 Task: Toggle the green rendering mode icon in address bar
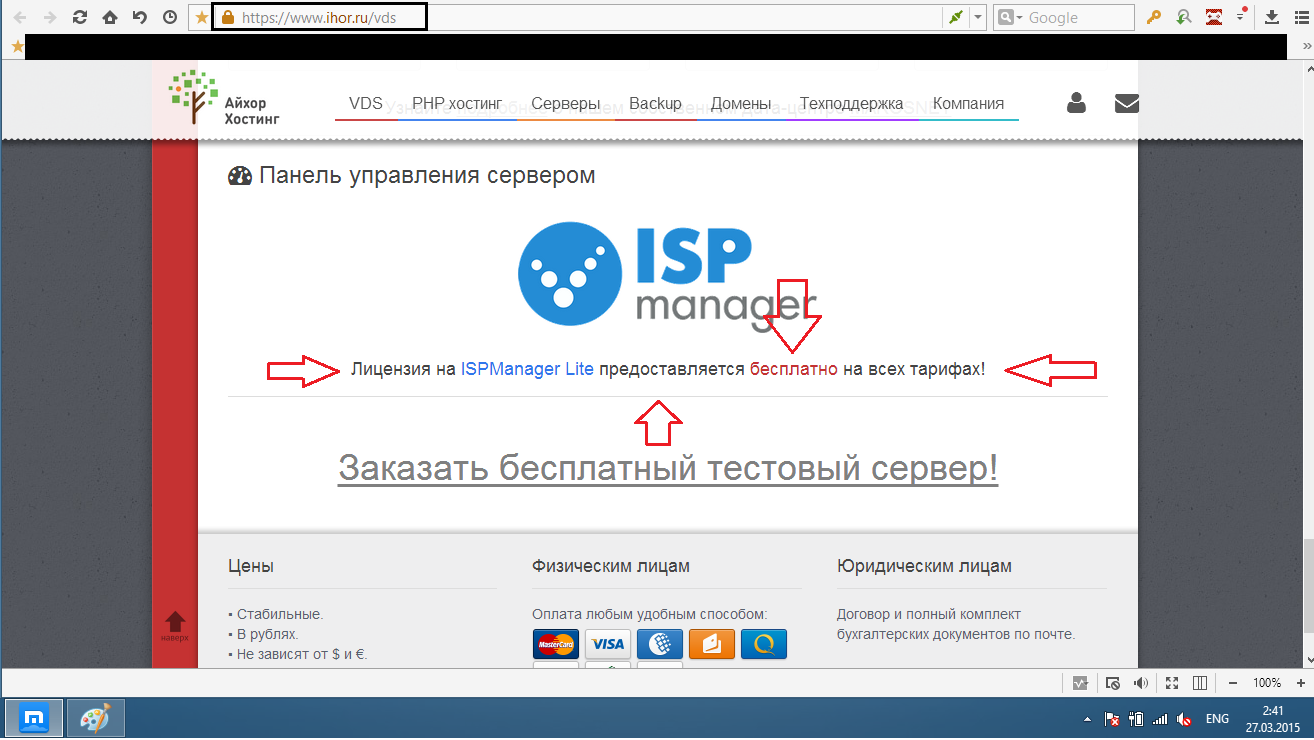pyautogui.click(x=956, y=17)
